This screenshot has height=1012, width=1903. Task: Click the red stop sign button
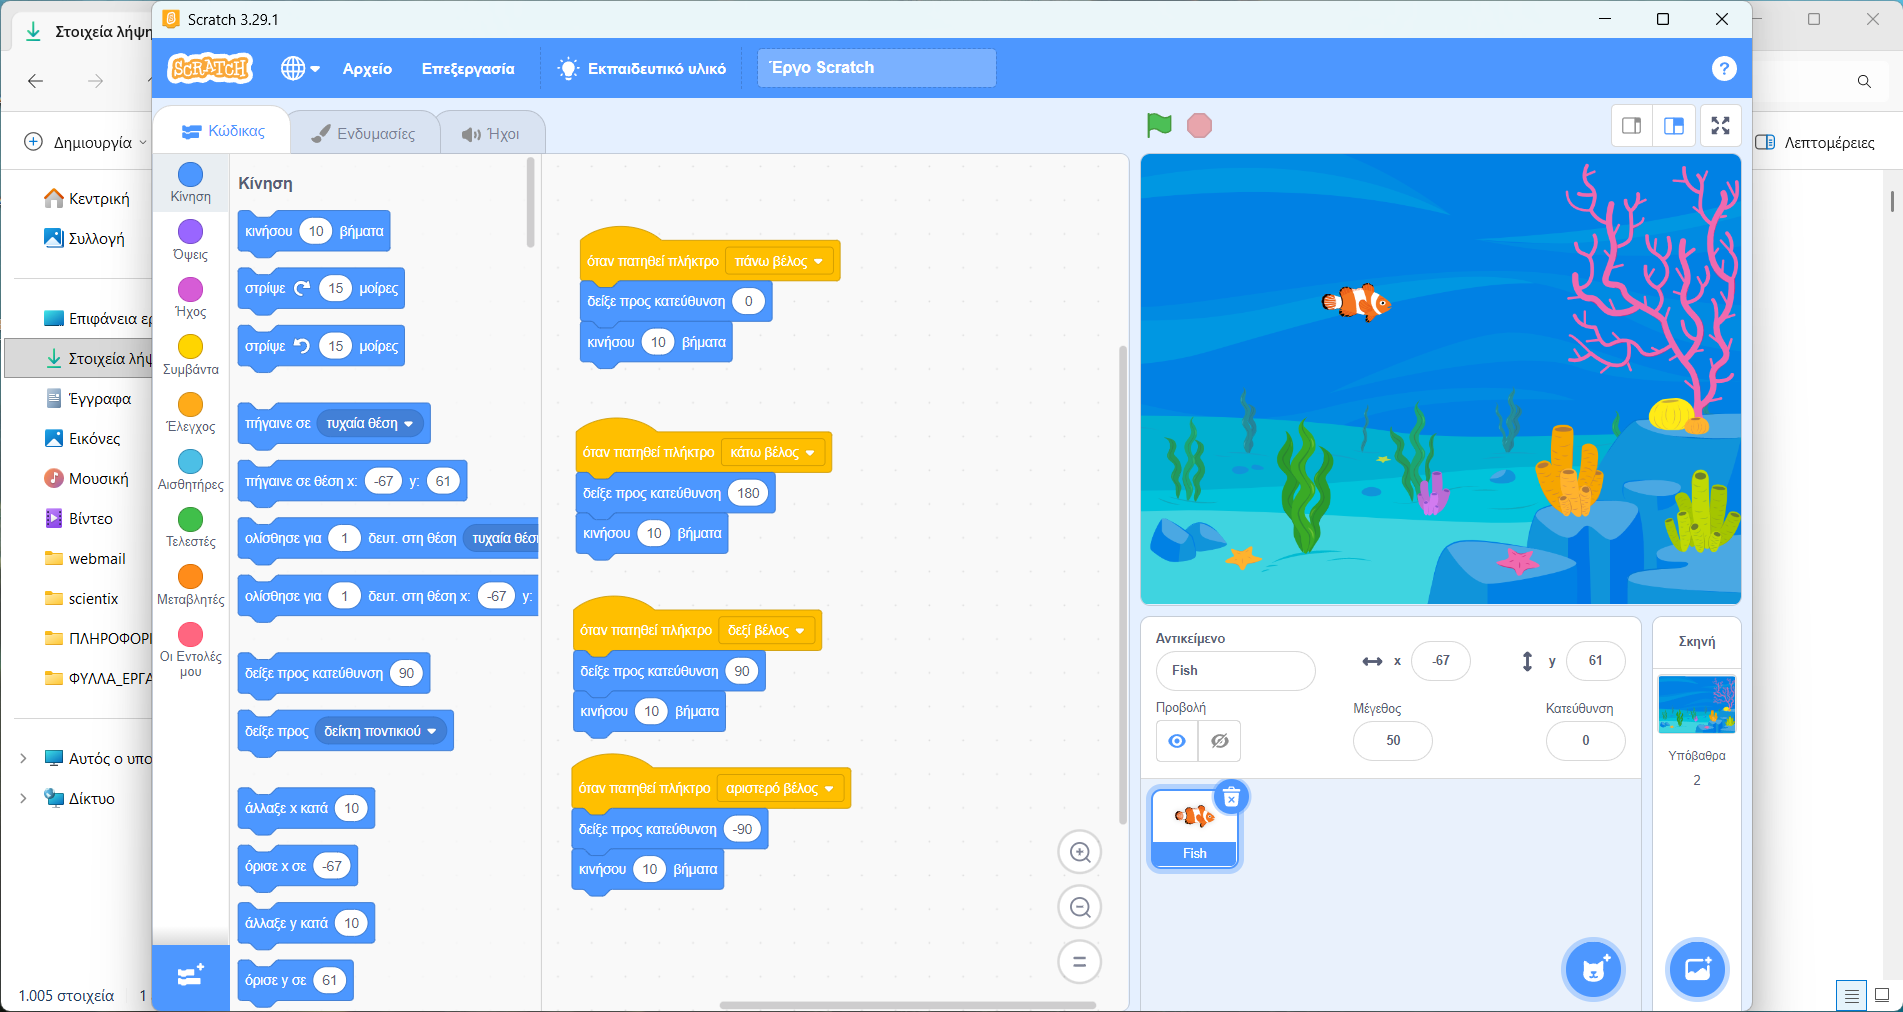click(x=1199, y=125)
